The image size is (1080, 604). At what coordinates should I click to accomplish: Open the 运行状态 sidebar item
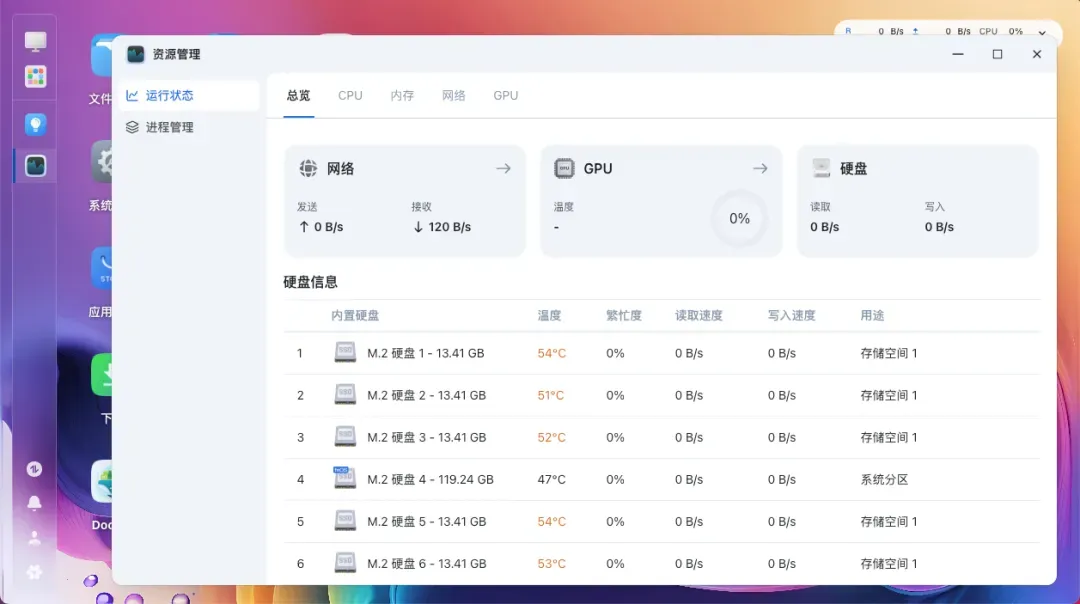(169, 96)
